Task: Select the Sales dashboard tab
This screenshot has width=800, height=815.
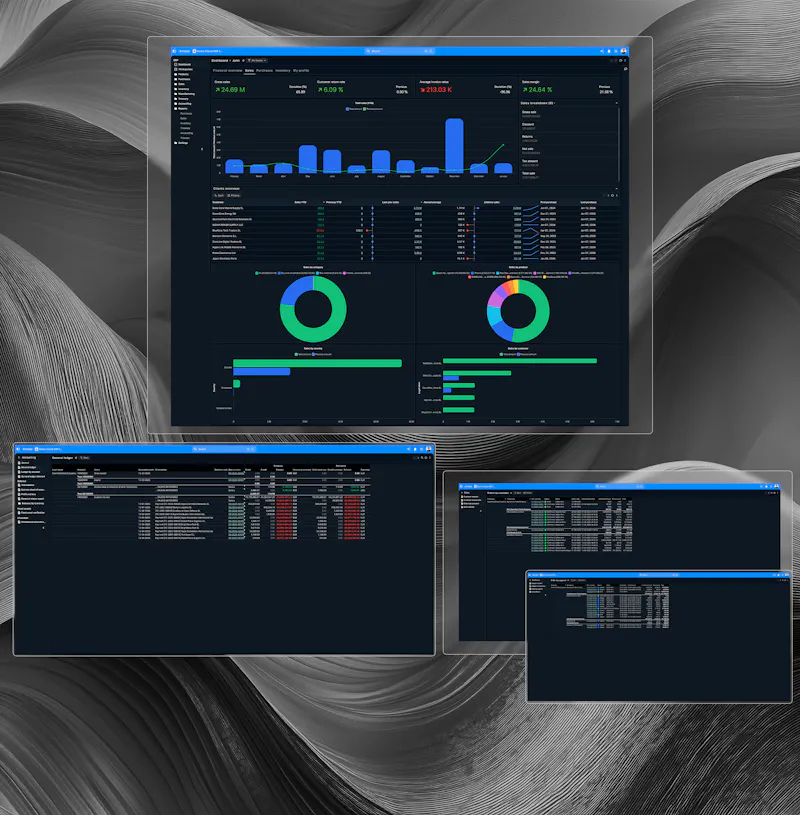Action: [x=250, y=71]
